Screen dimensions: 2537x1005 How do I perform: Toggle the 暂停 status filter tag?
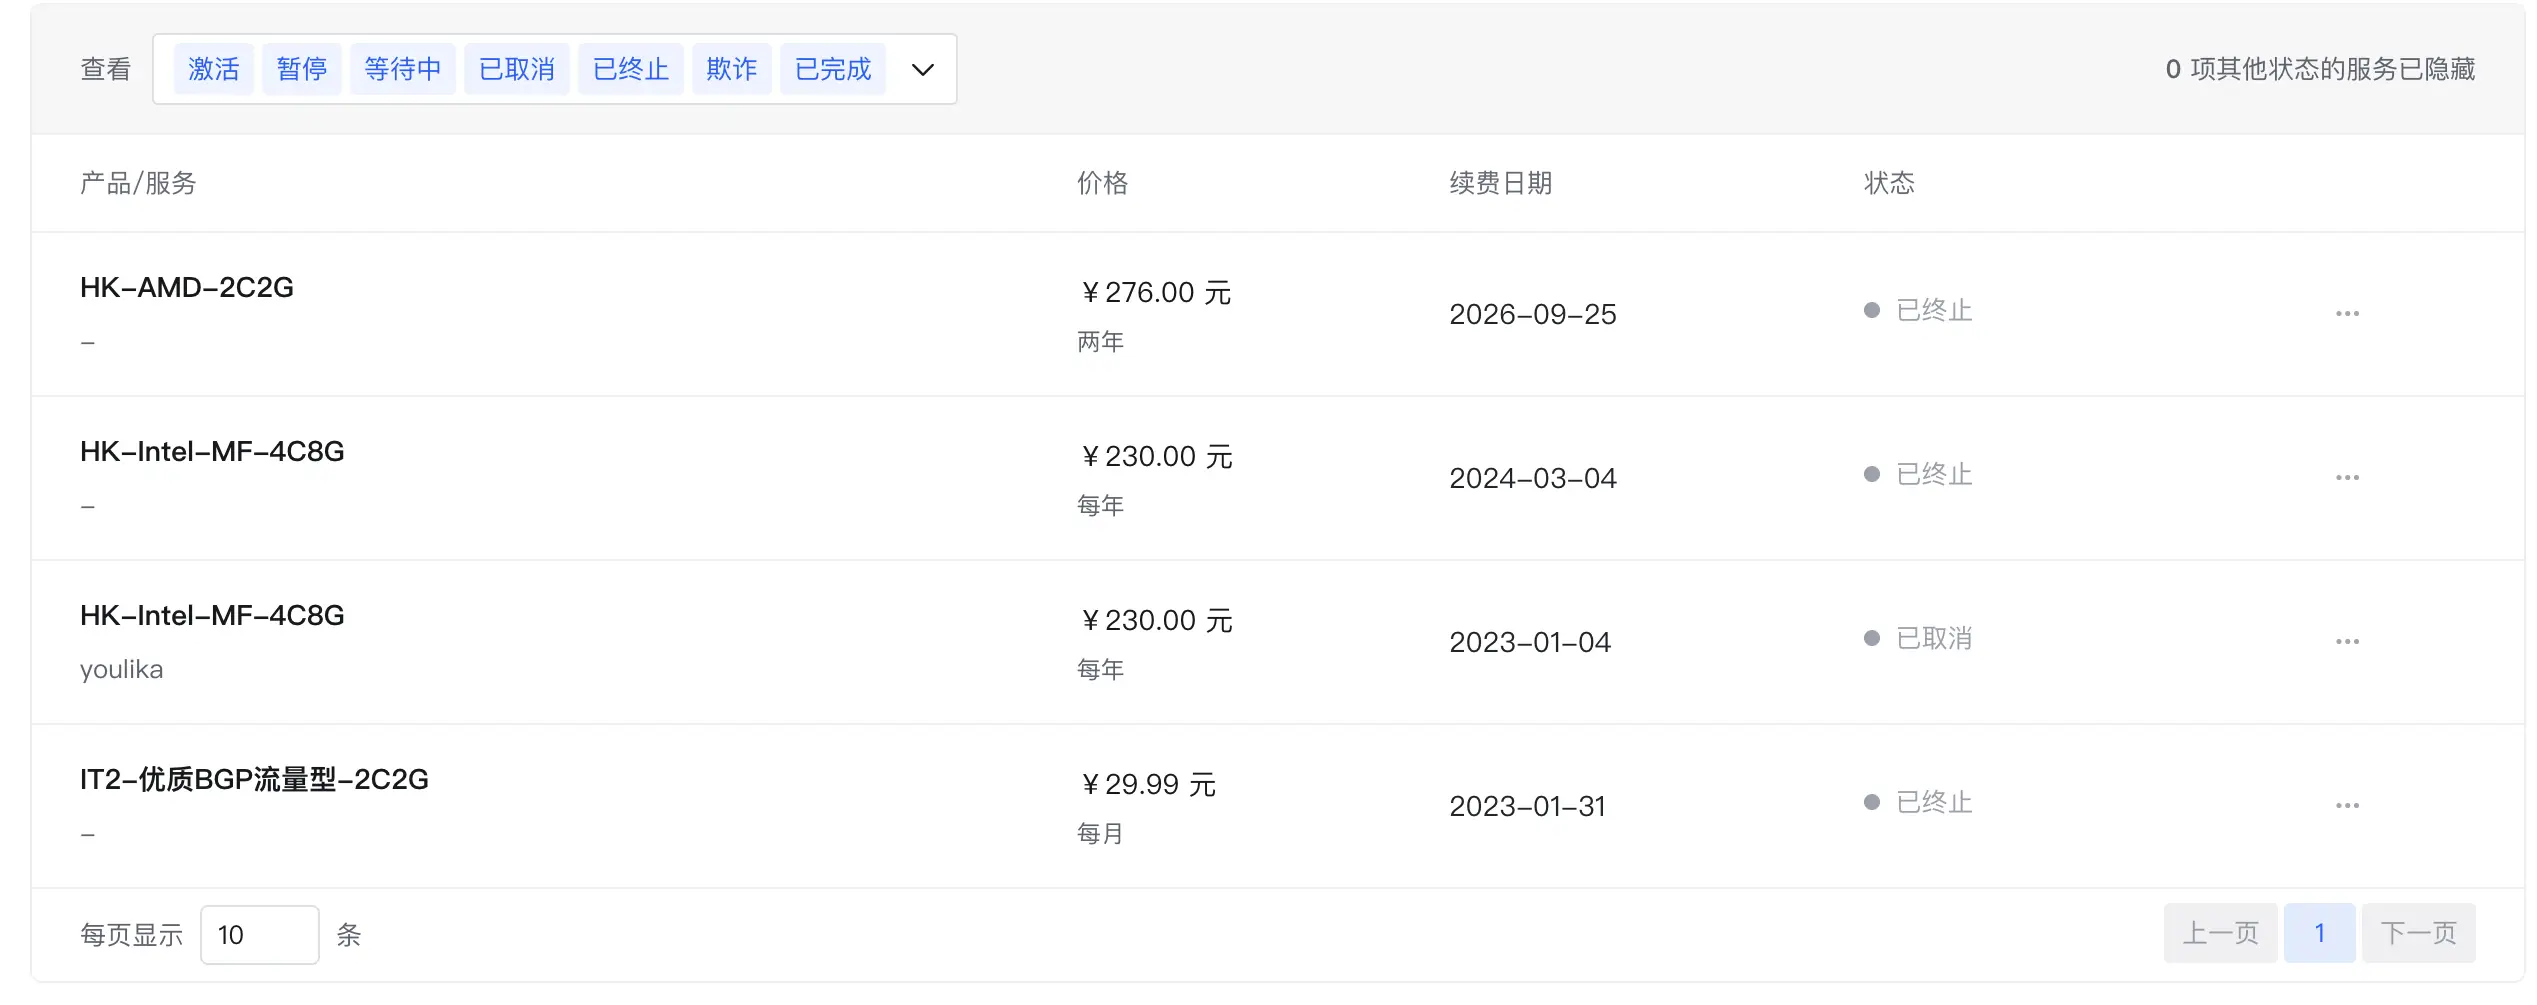pyautogui.click(x=302, y=69)
